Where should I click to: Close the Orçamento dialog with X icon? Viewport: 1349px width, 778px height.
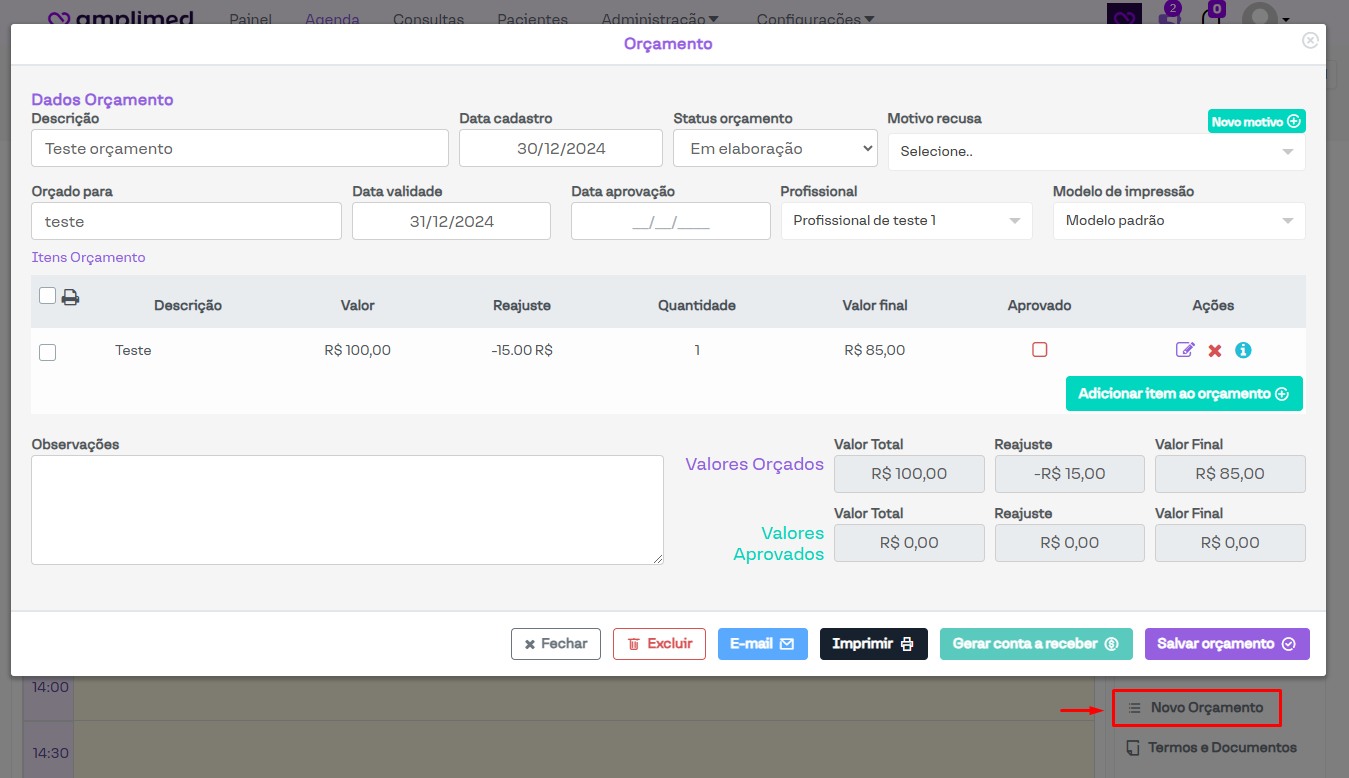point(1310,40)
